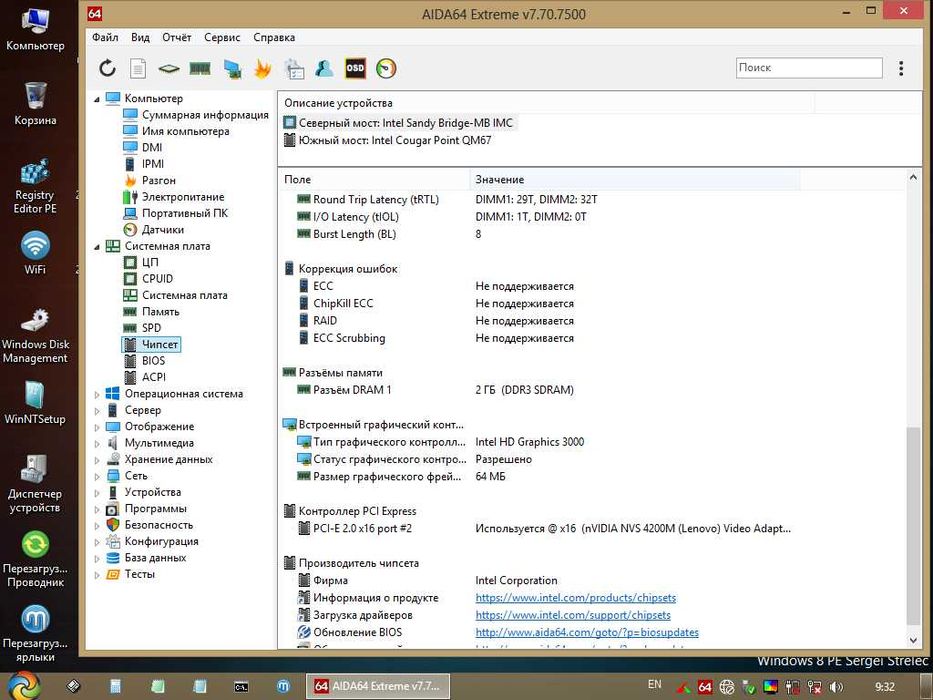
Task: Select the ACPI tree item
Action: 145,377
